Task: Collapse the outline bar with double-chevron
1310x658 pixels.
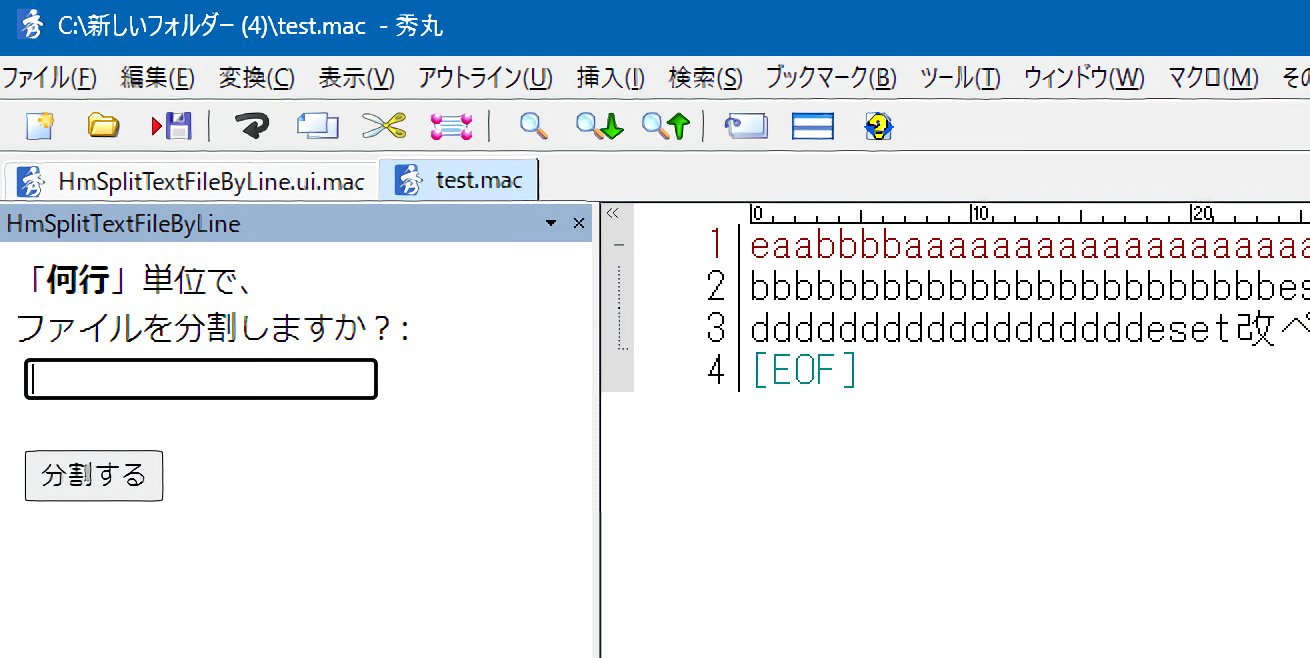Action: (x=613, y=213)
